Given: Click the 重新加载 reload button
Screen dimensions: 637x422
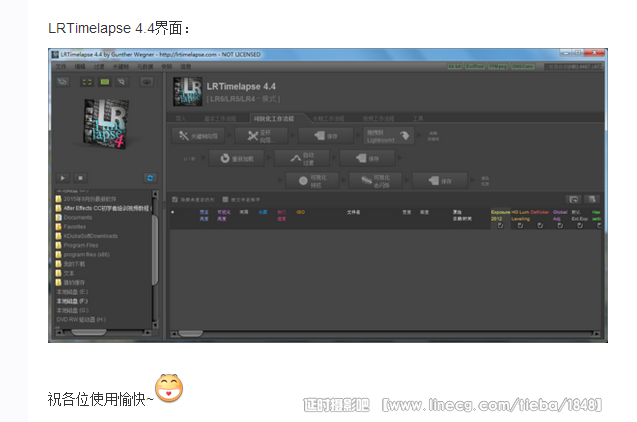Looking at the screenshot, I should [x=236, y=158].
